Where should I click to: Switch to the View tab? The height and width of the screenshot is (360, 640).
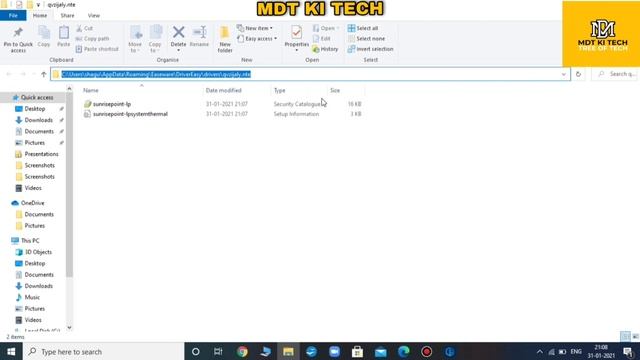[93, 16]
